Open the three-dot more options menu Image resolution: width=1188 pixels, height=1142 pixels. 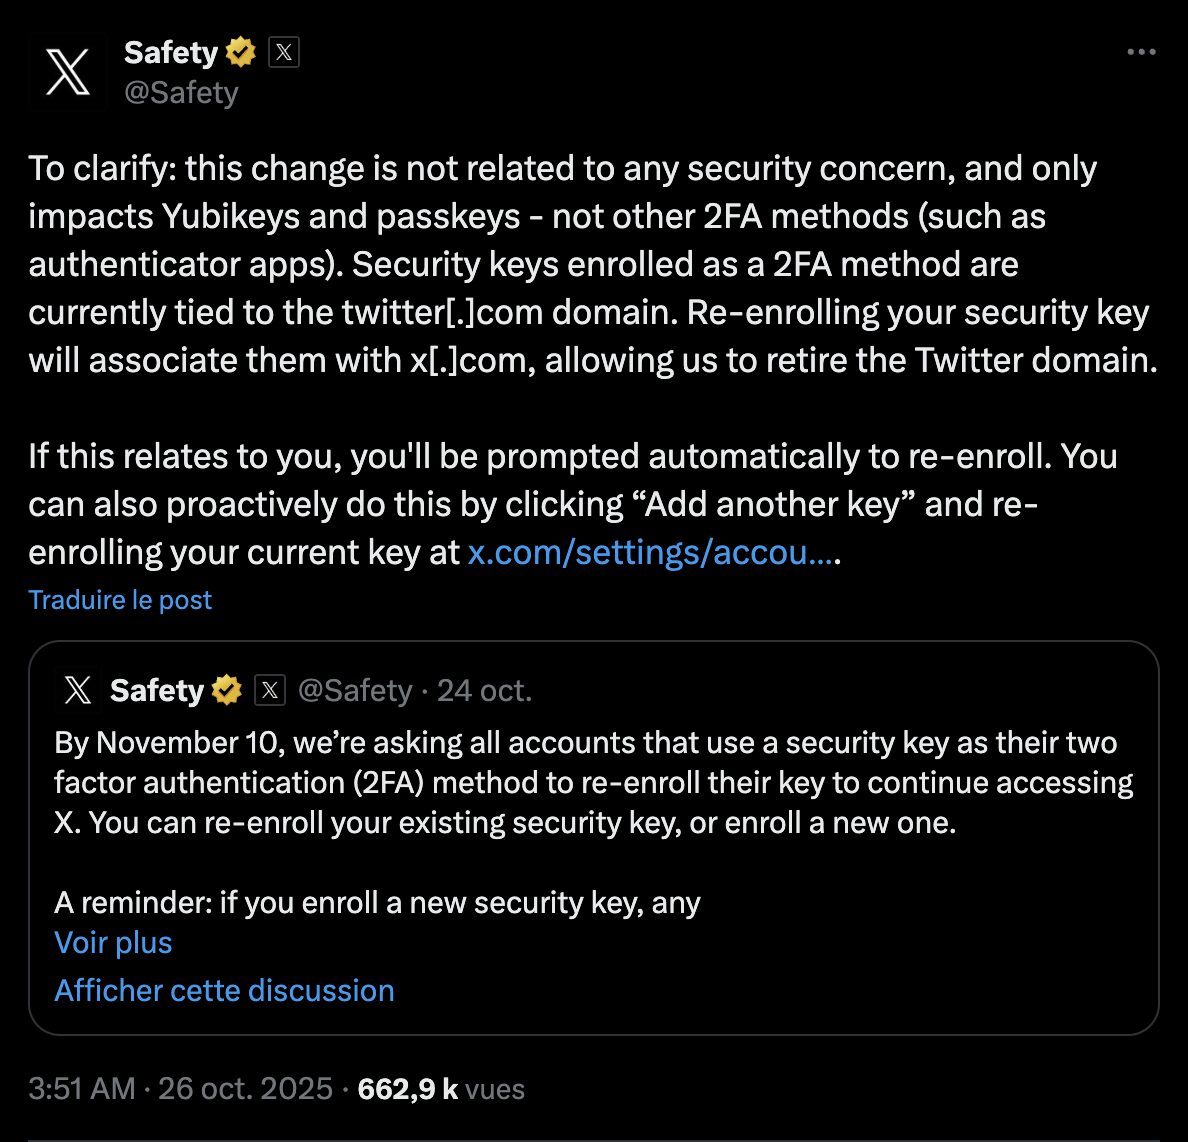(x=1141, y=52)
